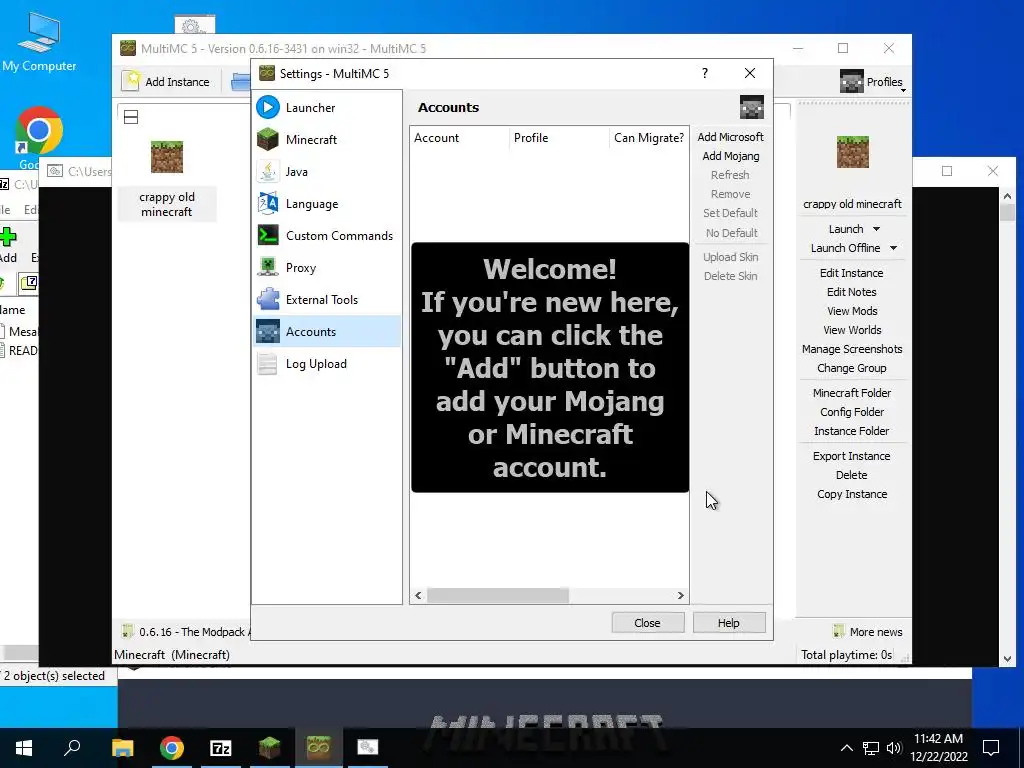The height and width of the screenshot is (768, 1024).
Task: Open the Java settings page
Action: pos(327,171)
